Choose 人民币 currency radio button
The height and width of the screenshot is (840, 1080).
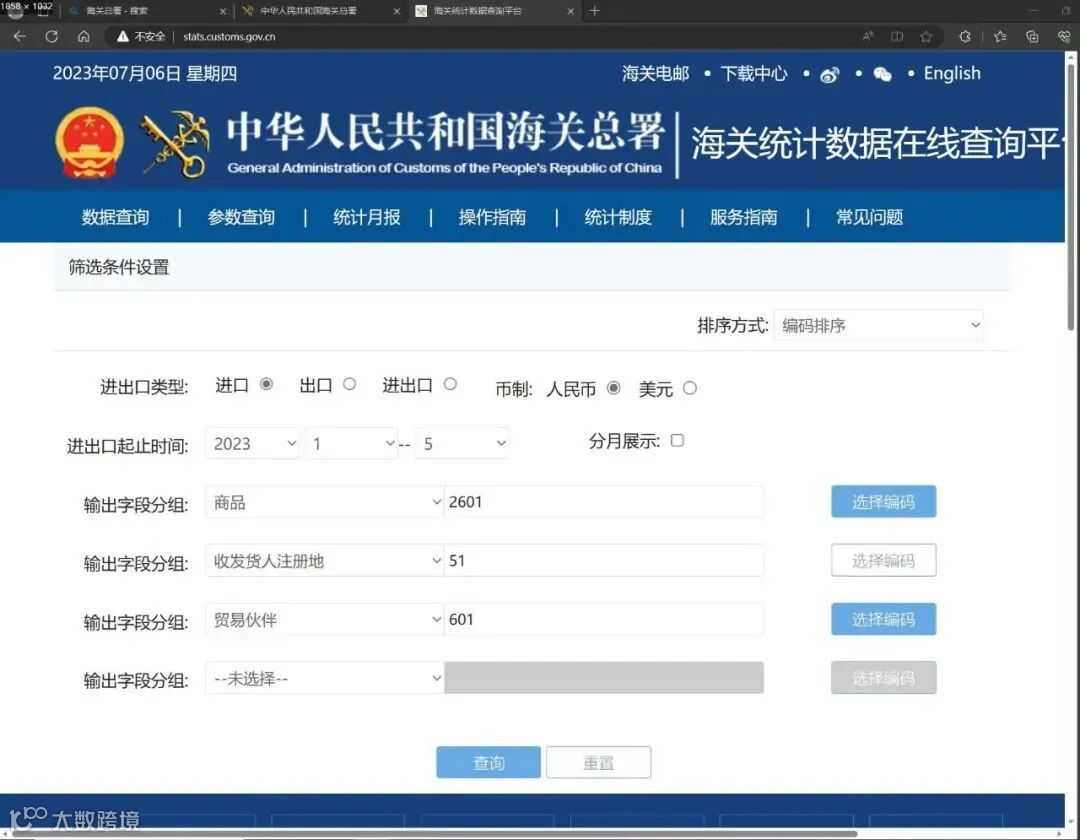click(614, 388)
